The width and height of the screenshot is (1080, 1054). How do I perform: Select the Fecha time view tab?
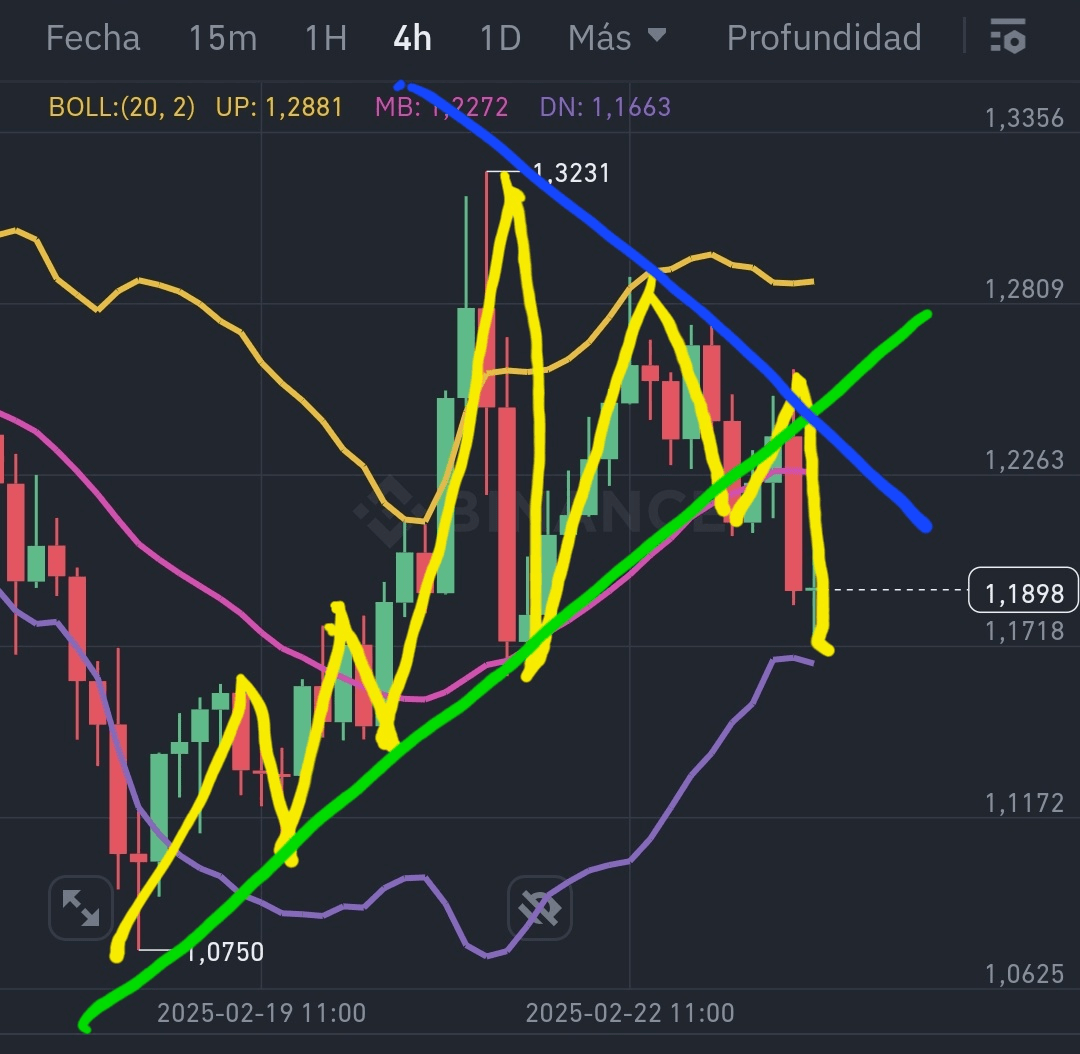(x=93, y=37)
